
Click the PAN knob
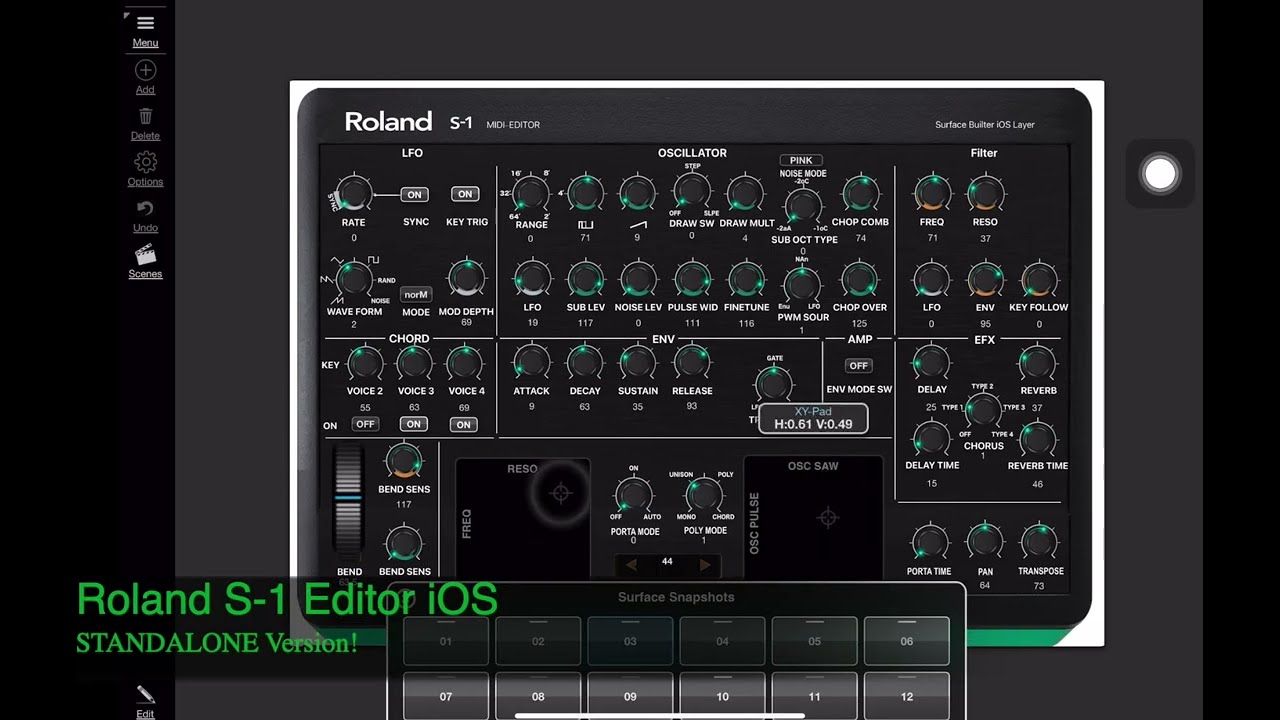point(985,542)
